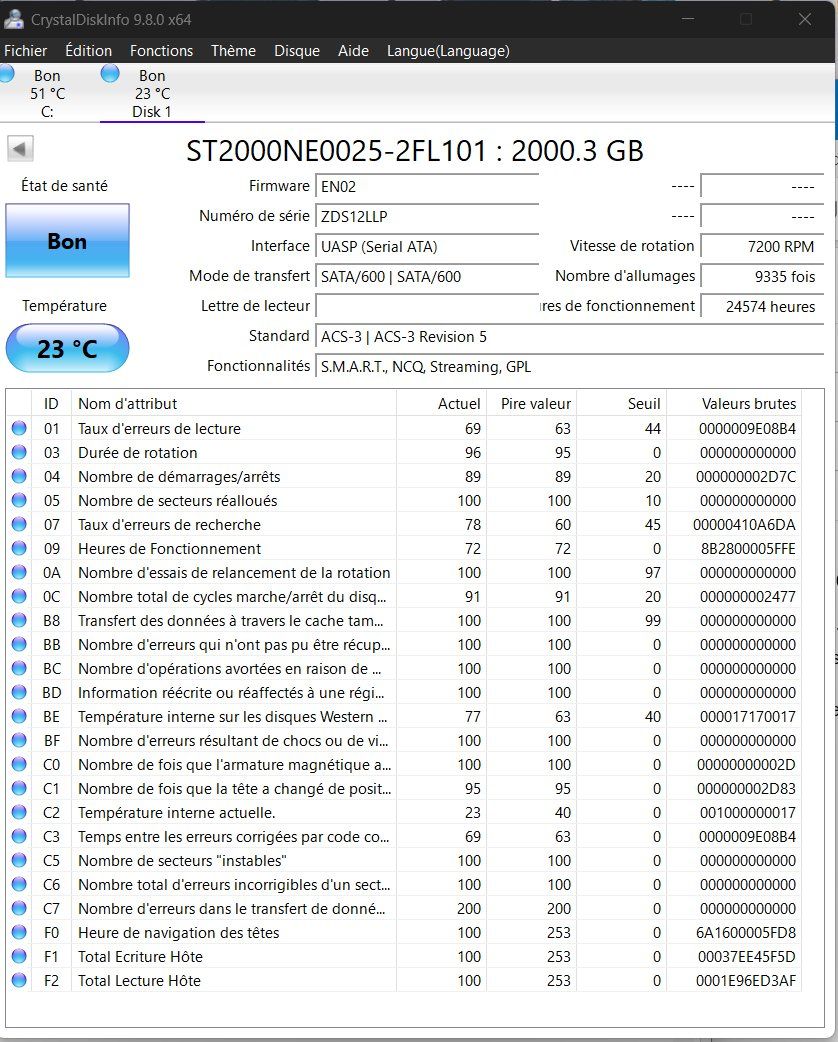
Task: Click raw value 00000410A6DA
Action: pos(744,524)
